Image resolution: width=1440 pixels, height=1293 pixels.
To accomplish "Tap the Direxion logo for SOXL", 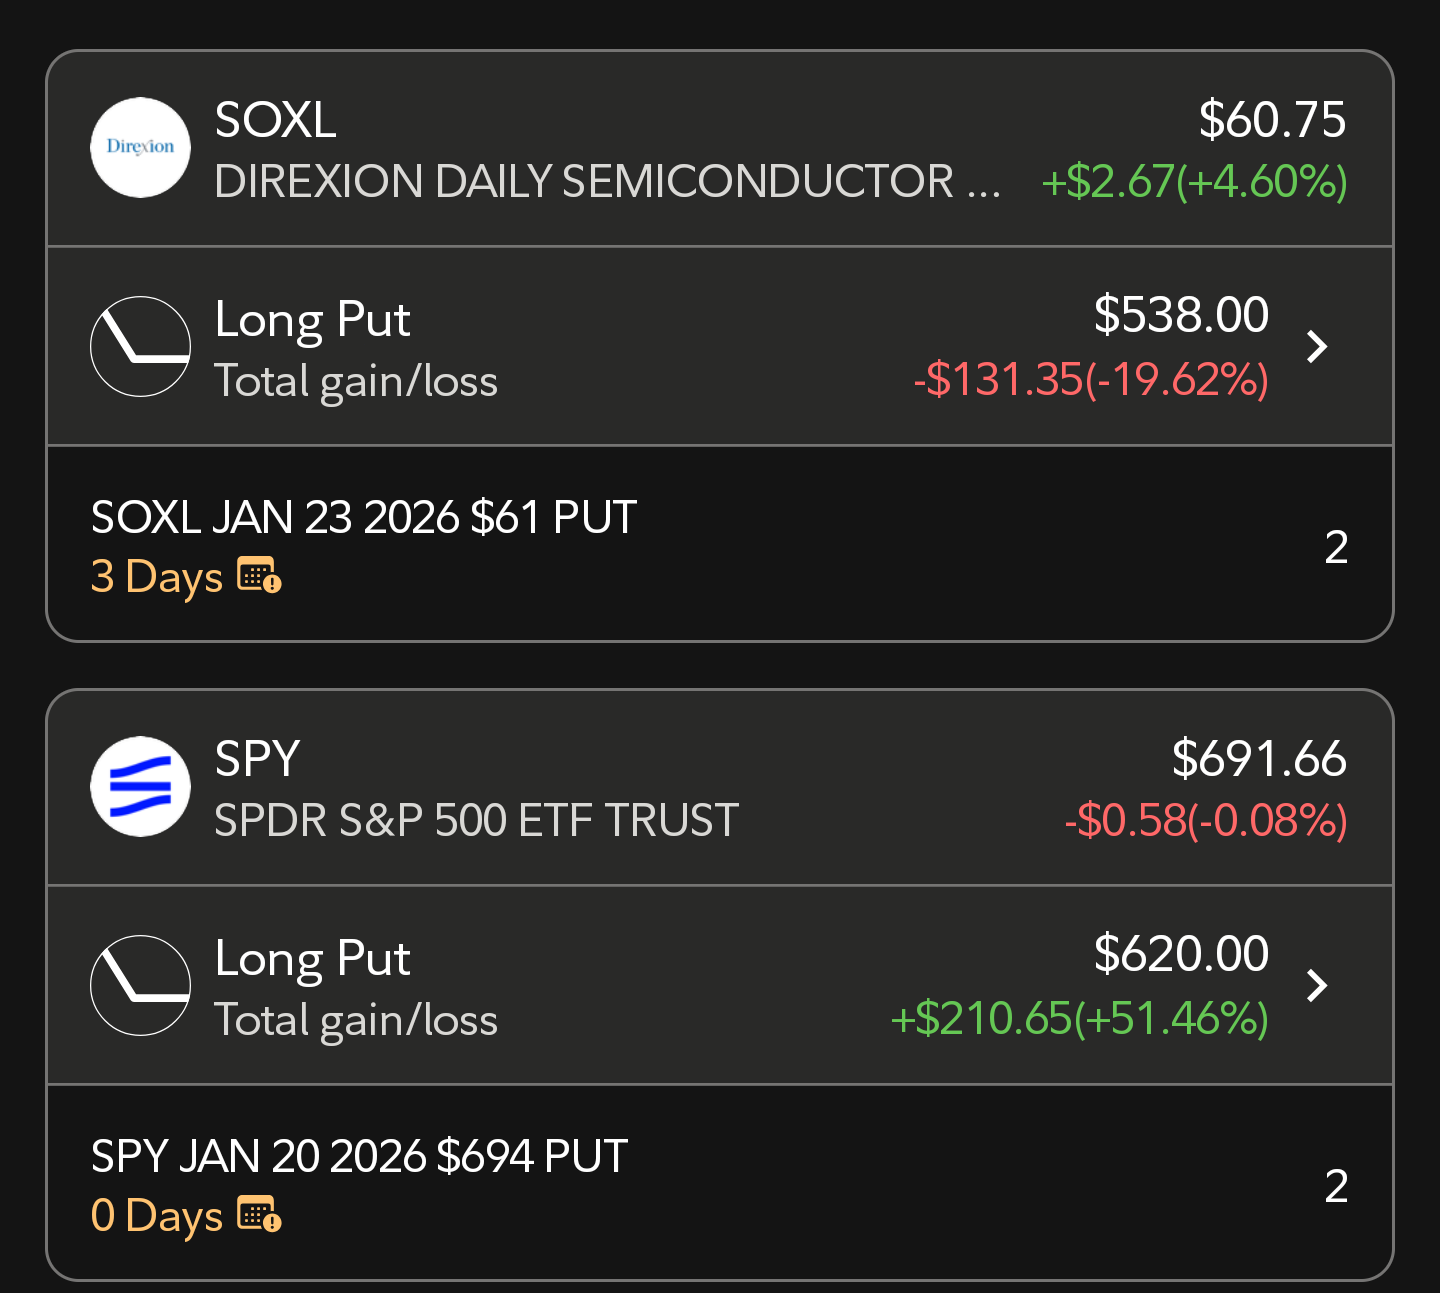I will pos(140,147).
